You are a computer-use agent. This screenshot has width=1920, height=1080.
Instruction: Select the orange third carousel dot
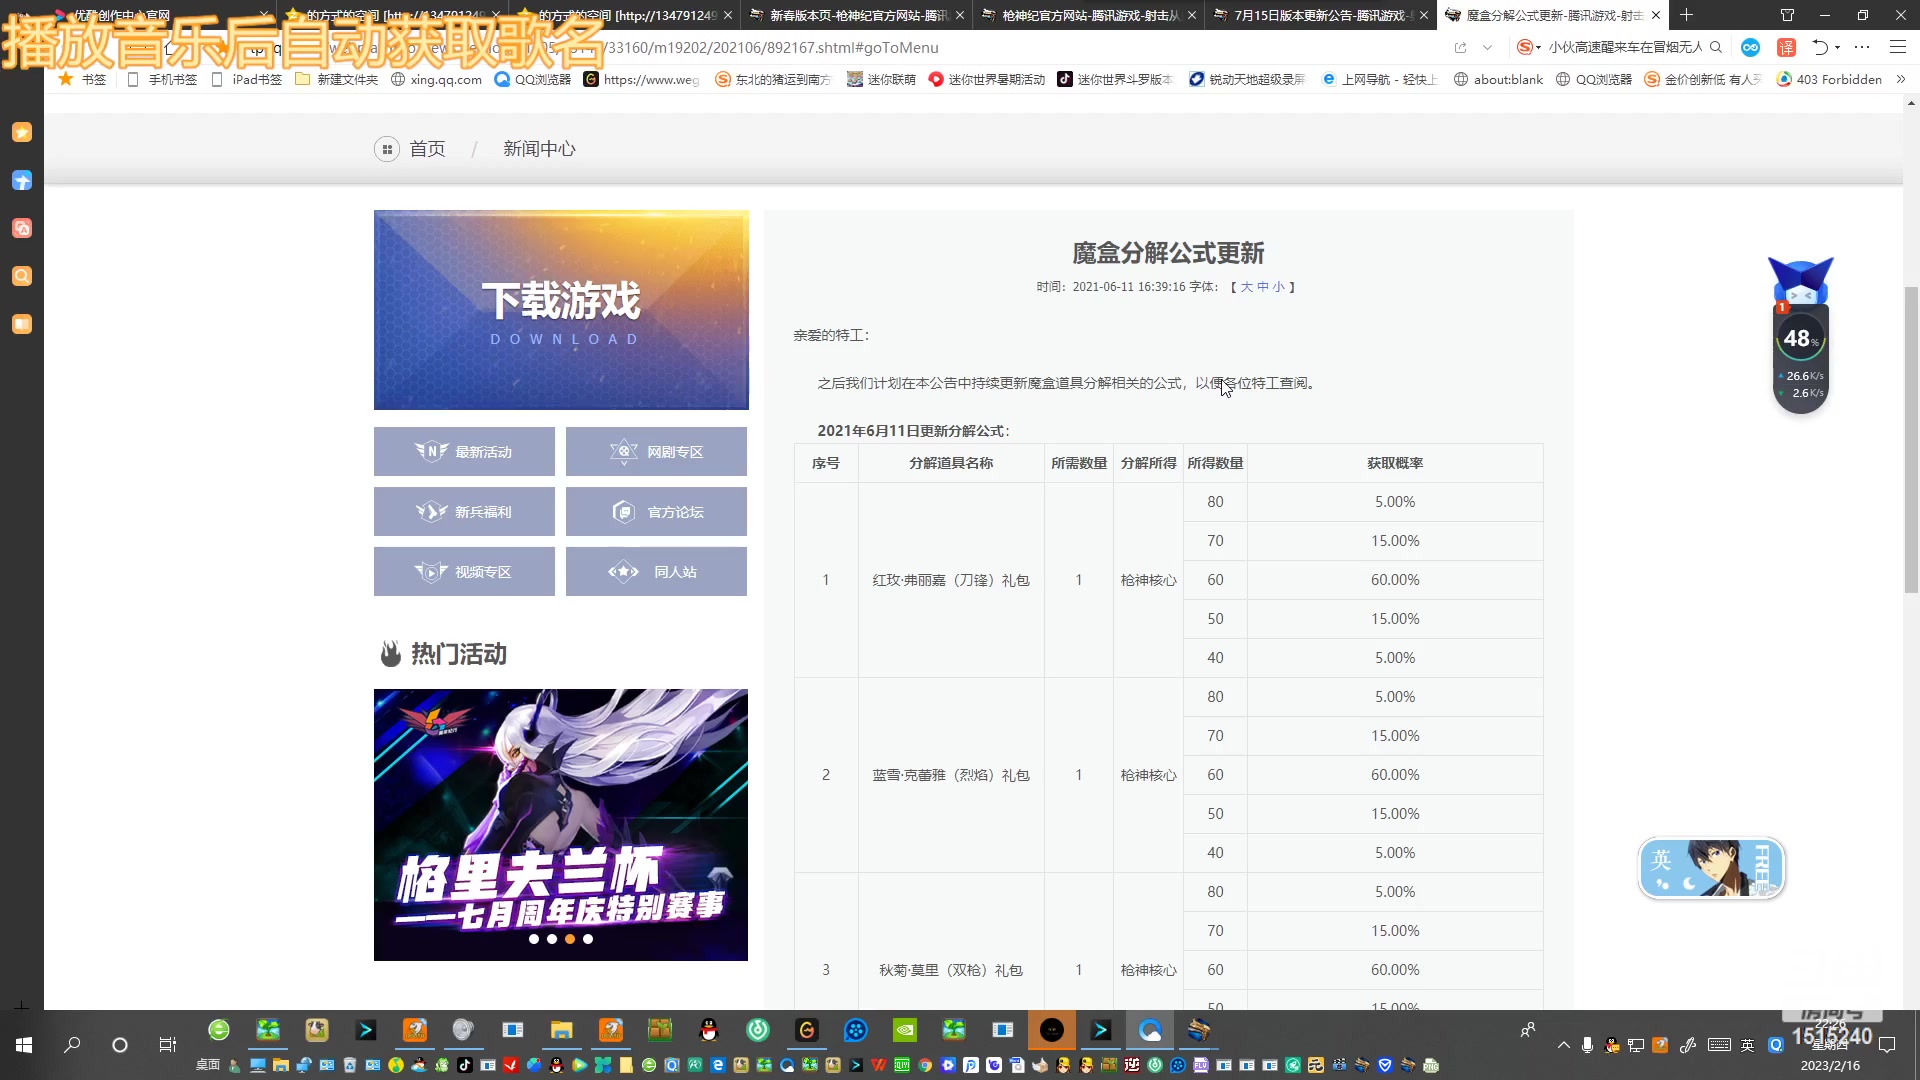click(x=570, y=939)
